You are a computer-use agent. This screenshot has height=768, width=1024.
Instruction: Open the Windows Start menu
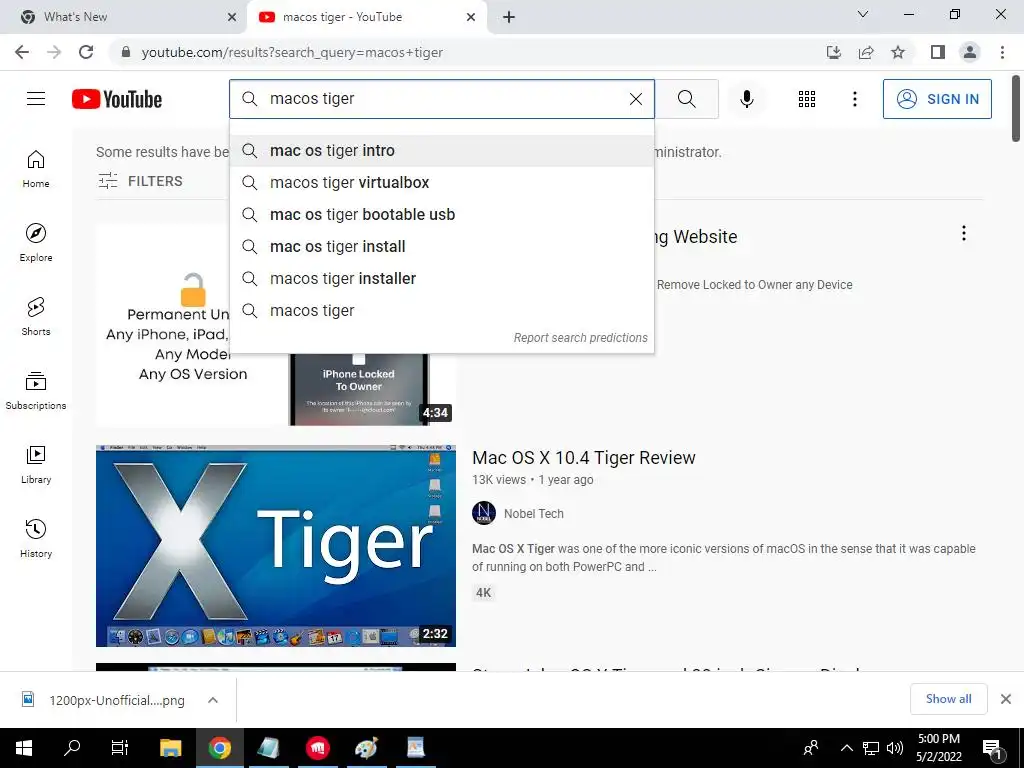[x=24, y=748]
